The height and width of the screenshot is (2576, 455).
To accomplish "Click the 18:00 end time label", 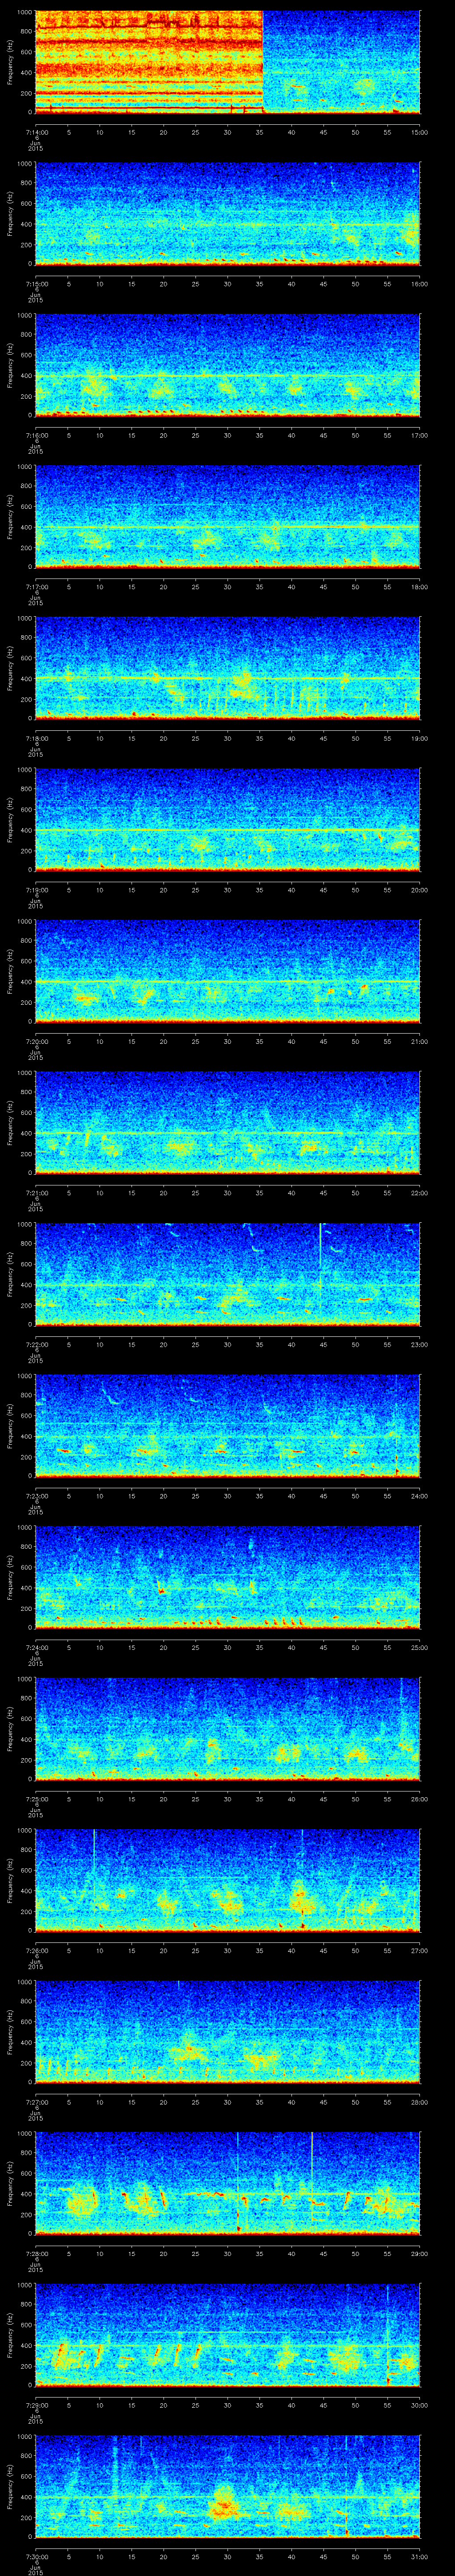I will (419, 587).
